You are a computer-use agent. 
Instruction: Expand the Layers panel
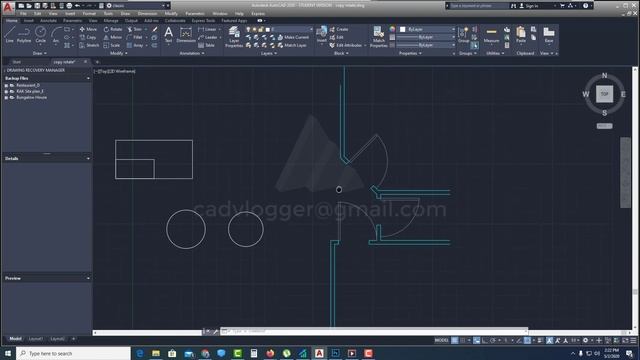[269, 53]
